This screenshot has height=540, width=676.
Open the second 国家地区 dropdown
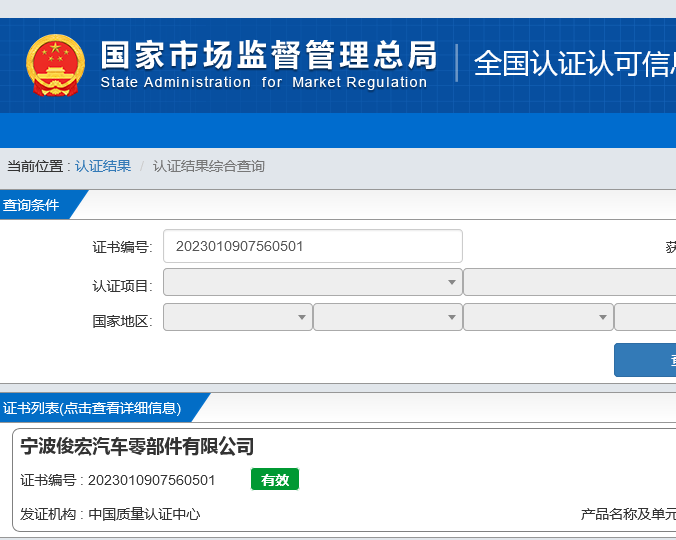(387, 317)
